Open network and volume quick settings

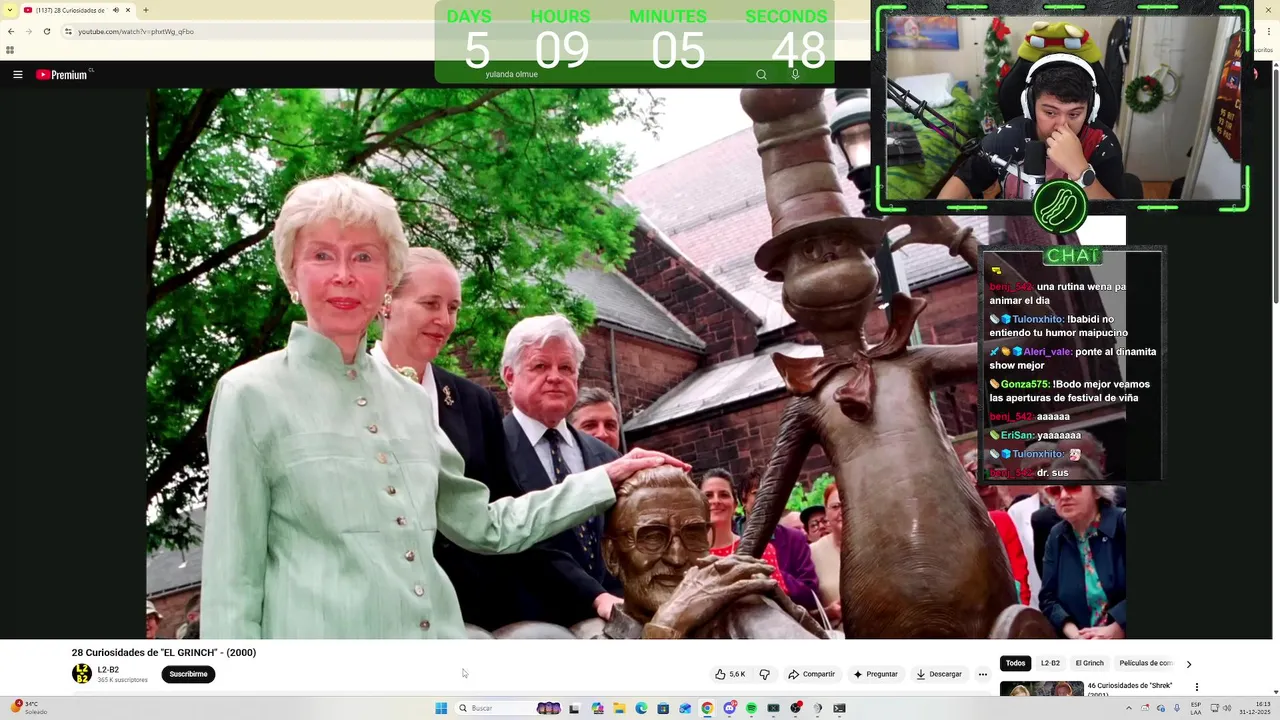pos(1221,708)
